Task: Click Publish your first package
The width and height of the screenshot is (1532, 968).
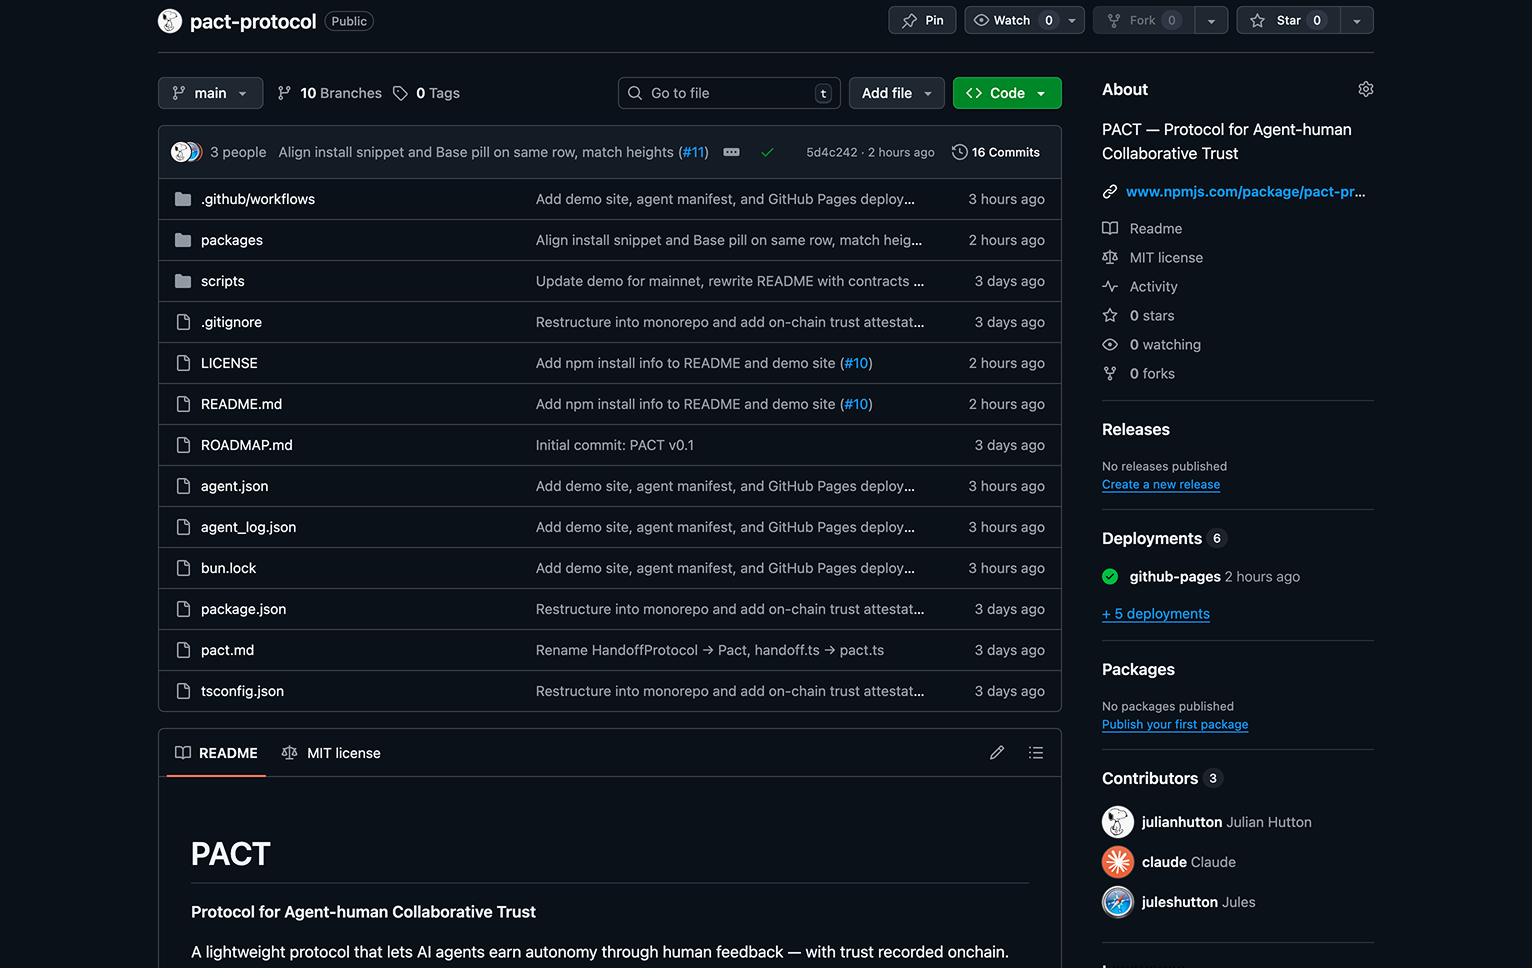Action: click(x=1175, y=725)
